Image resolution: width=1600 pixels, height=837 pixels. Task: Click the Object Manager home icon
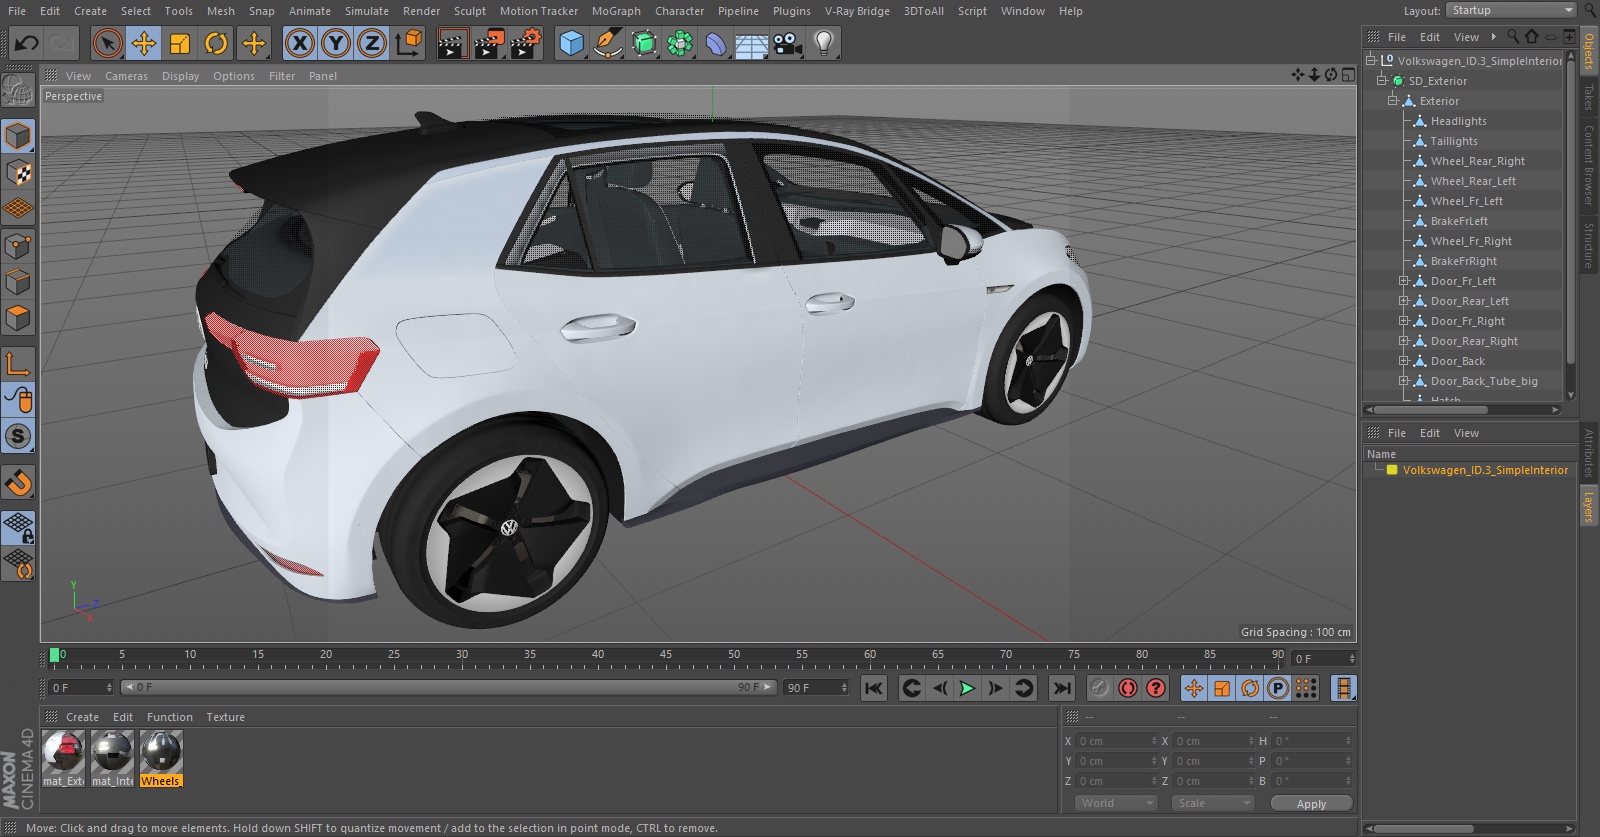point(1531,37)
